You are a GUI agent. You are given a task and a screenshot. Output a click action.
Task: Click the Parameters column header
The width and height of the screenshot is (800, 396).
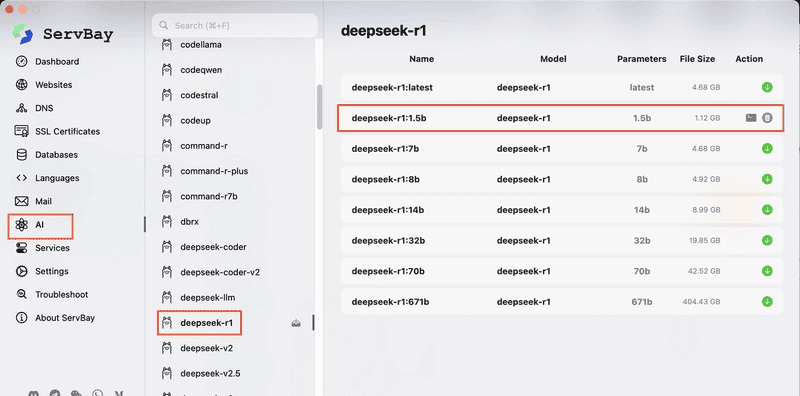641,59
